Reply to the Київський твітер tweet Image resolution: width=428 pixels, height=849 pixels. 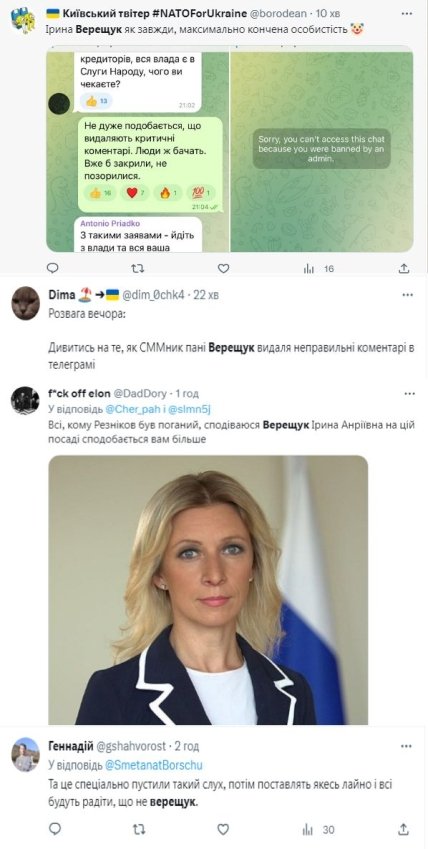53,267
